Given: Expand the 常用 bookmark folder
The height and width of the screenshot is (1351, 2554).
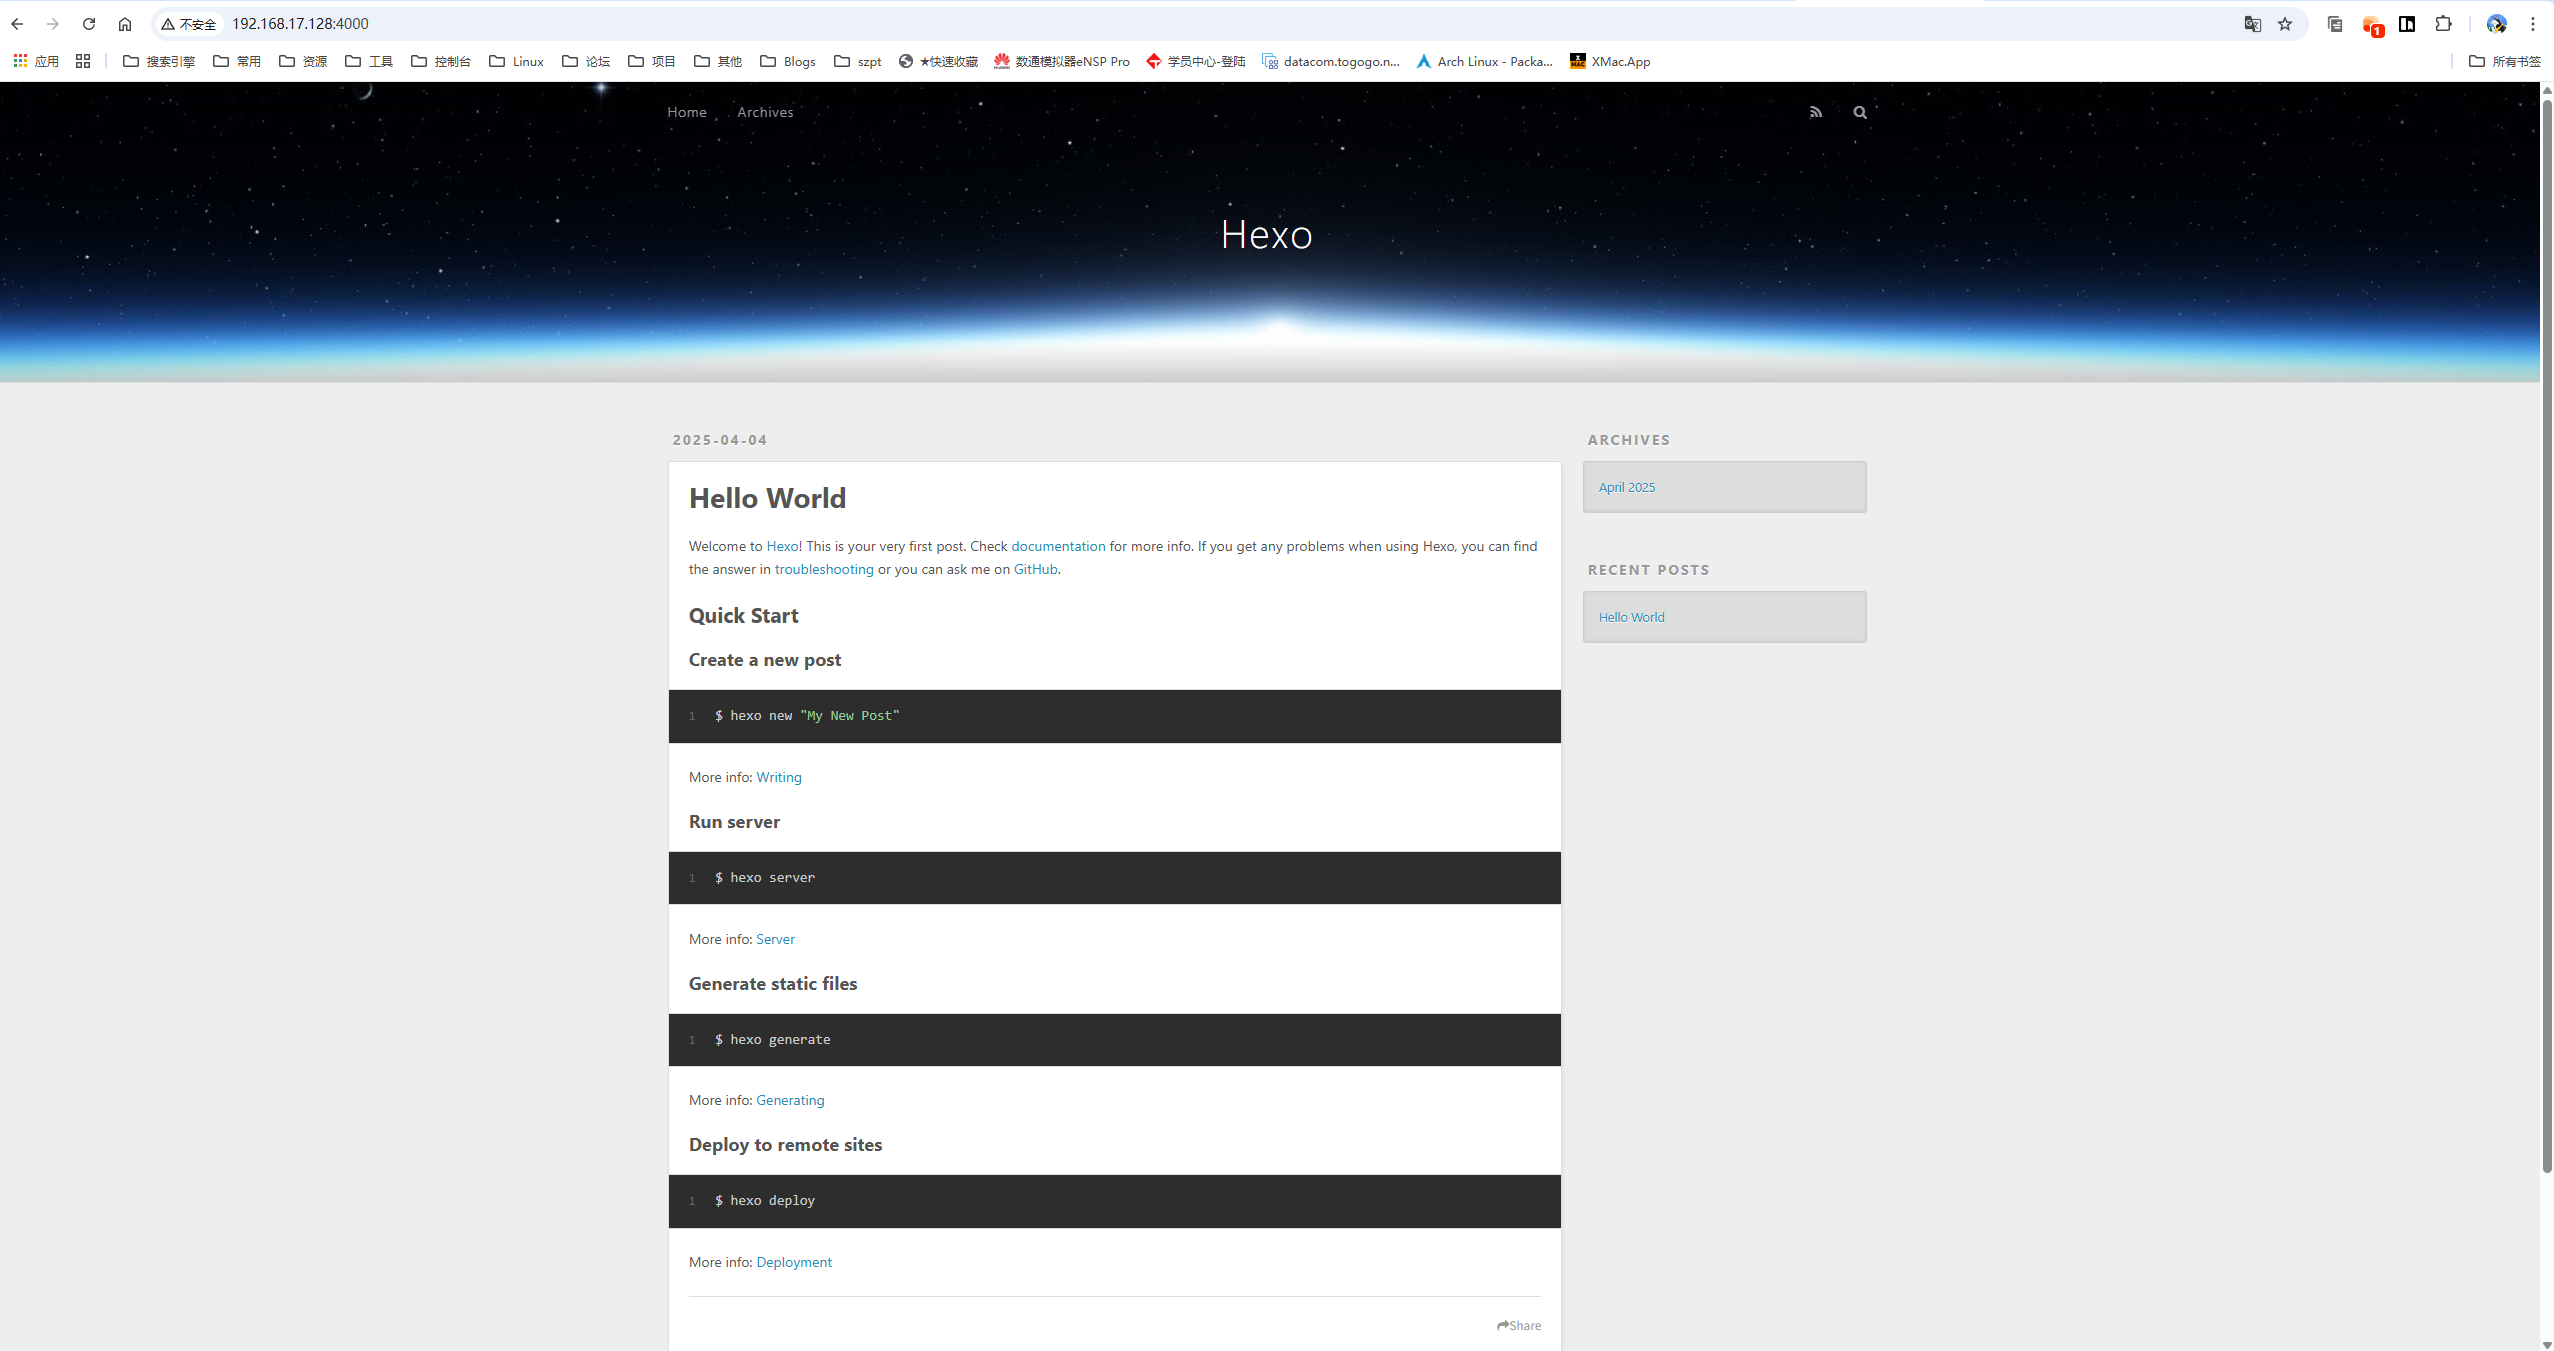Looking at the screenshot, I should pyautogui.click(x=237, y=61).
